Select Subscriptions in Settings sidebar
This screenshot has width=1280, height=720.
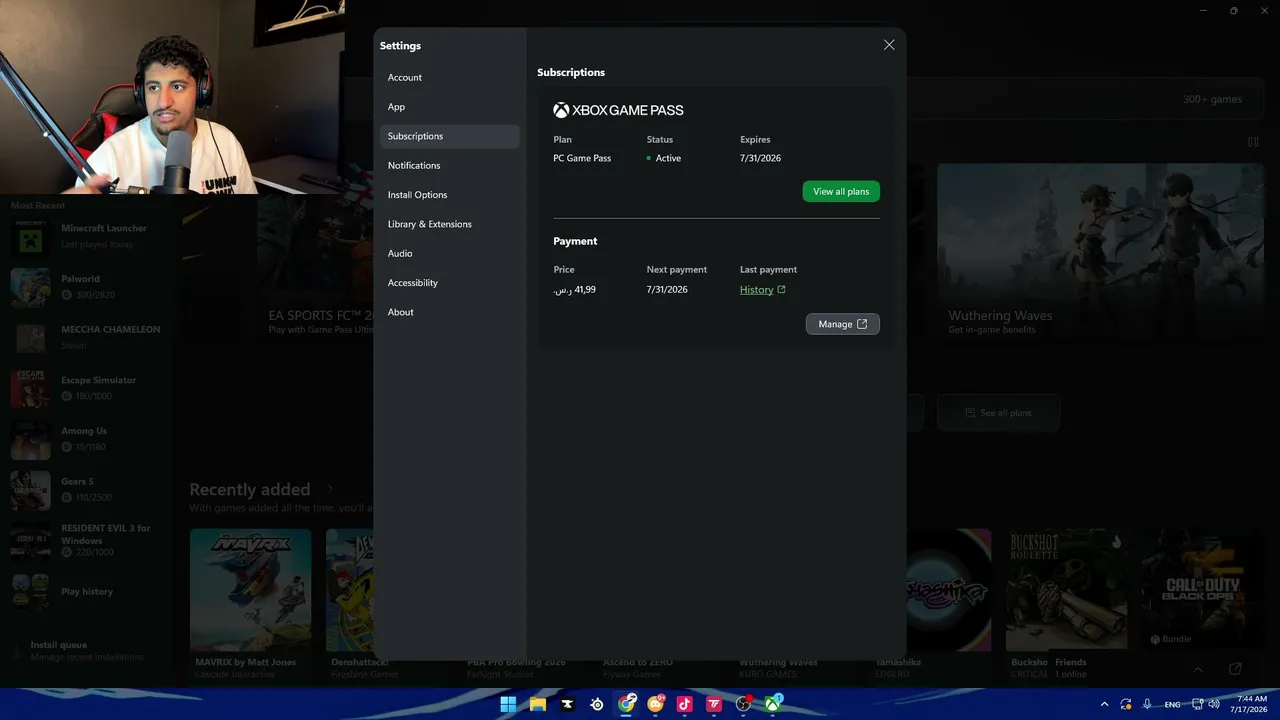pyautogui.click(x=449, y=136)
